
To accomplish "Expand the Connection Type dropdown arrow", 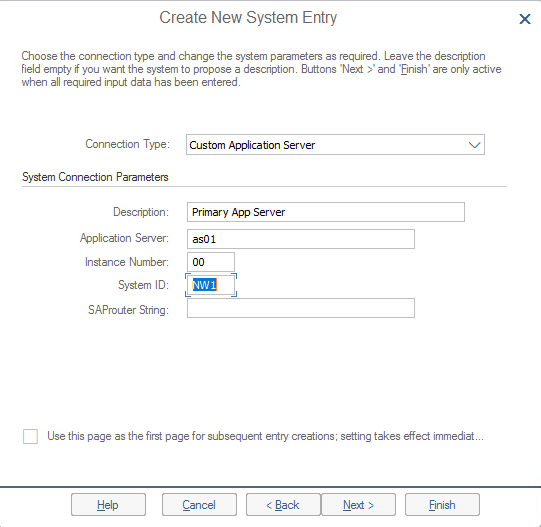I will (474, 145).
